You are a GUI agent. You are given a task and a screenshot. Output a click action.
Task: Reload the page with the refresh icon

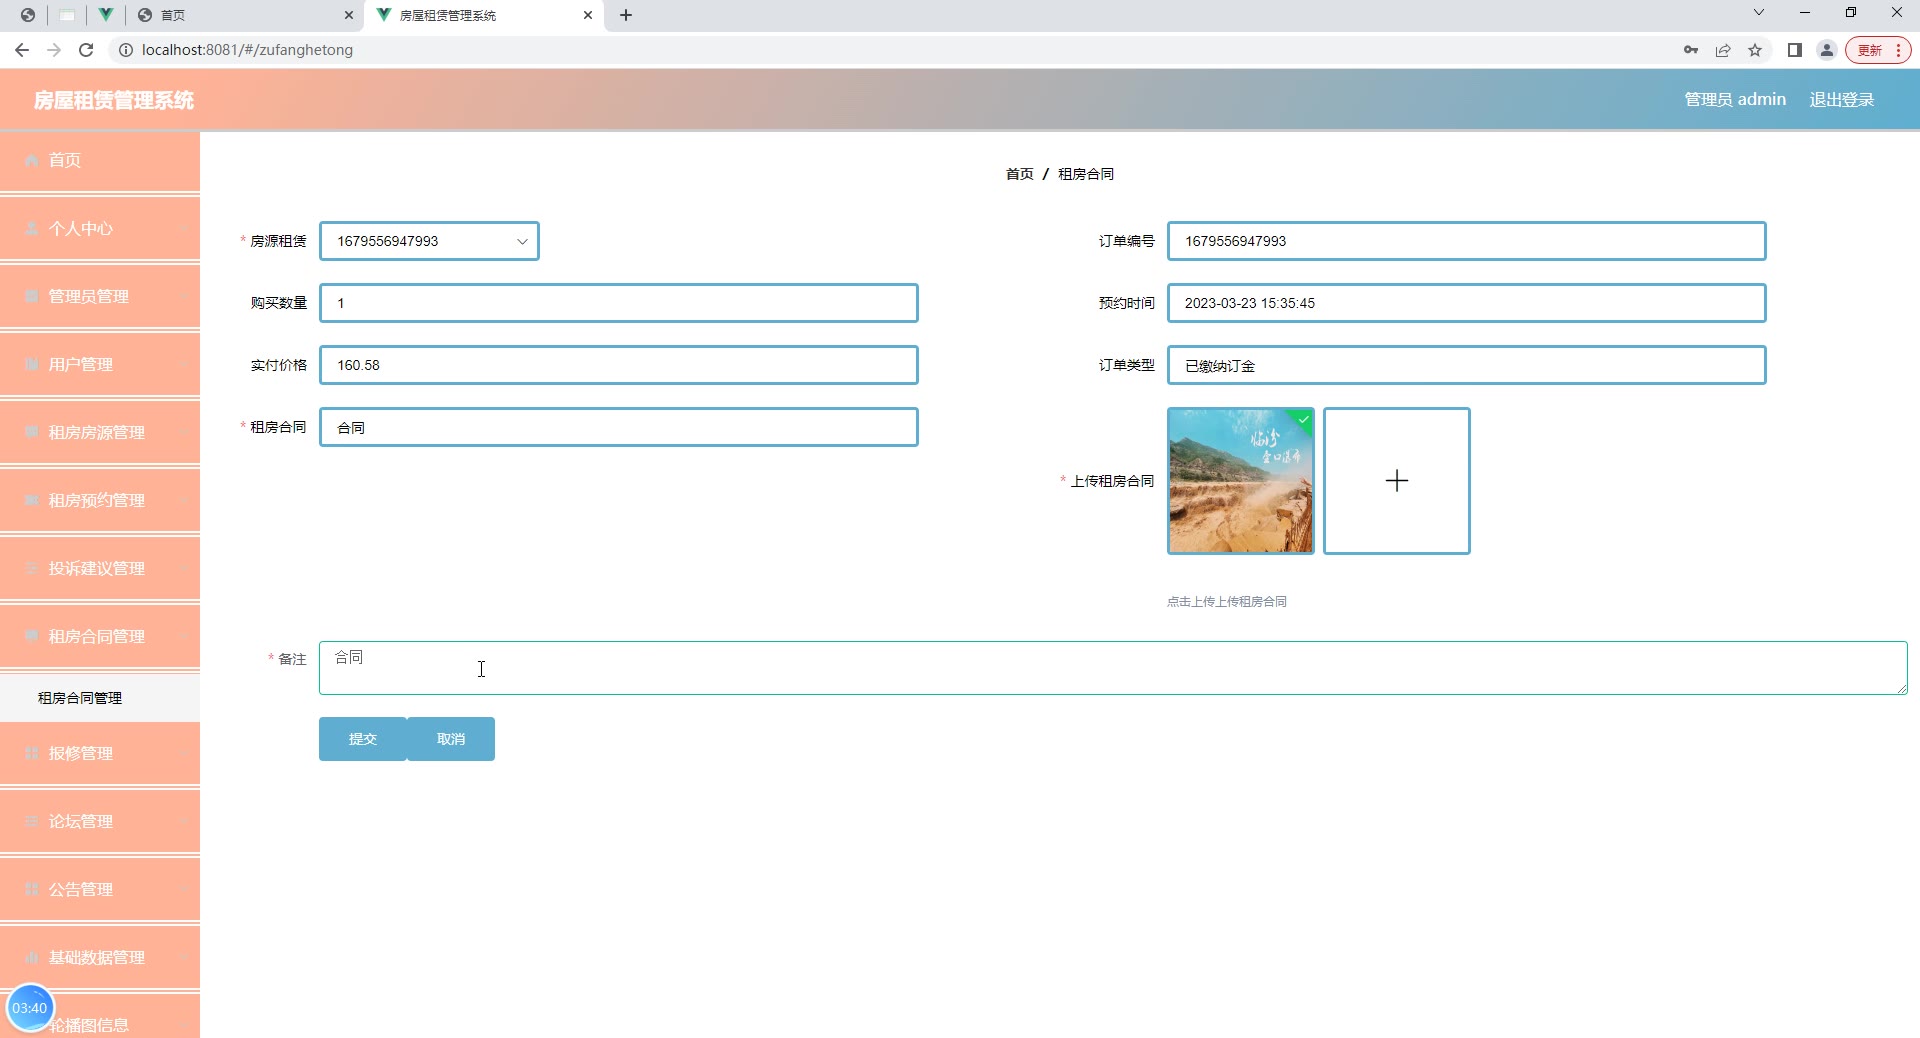click(x=86, y=50)
